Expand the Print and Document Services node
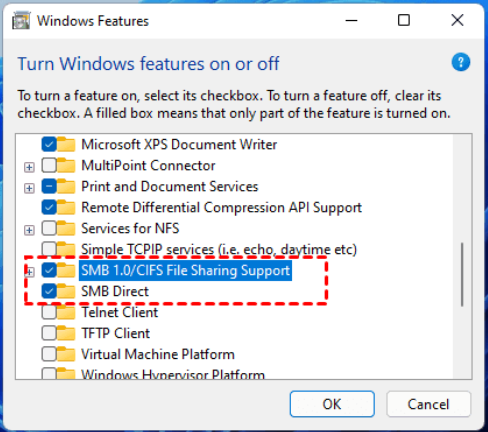The width and height of the screenshot is (488, 432). click(29, 188)
